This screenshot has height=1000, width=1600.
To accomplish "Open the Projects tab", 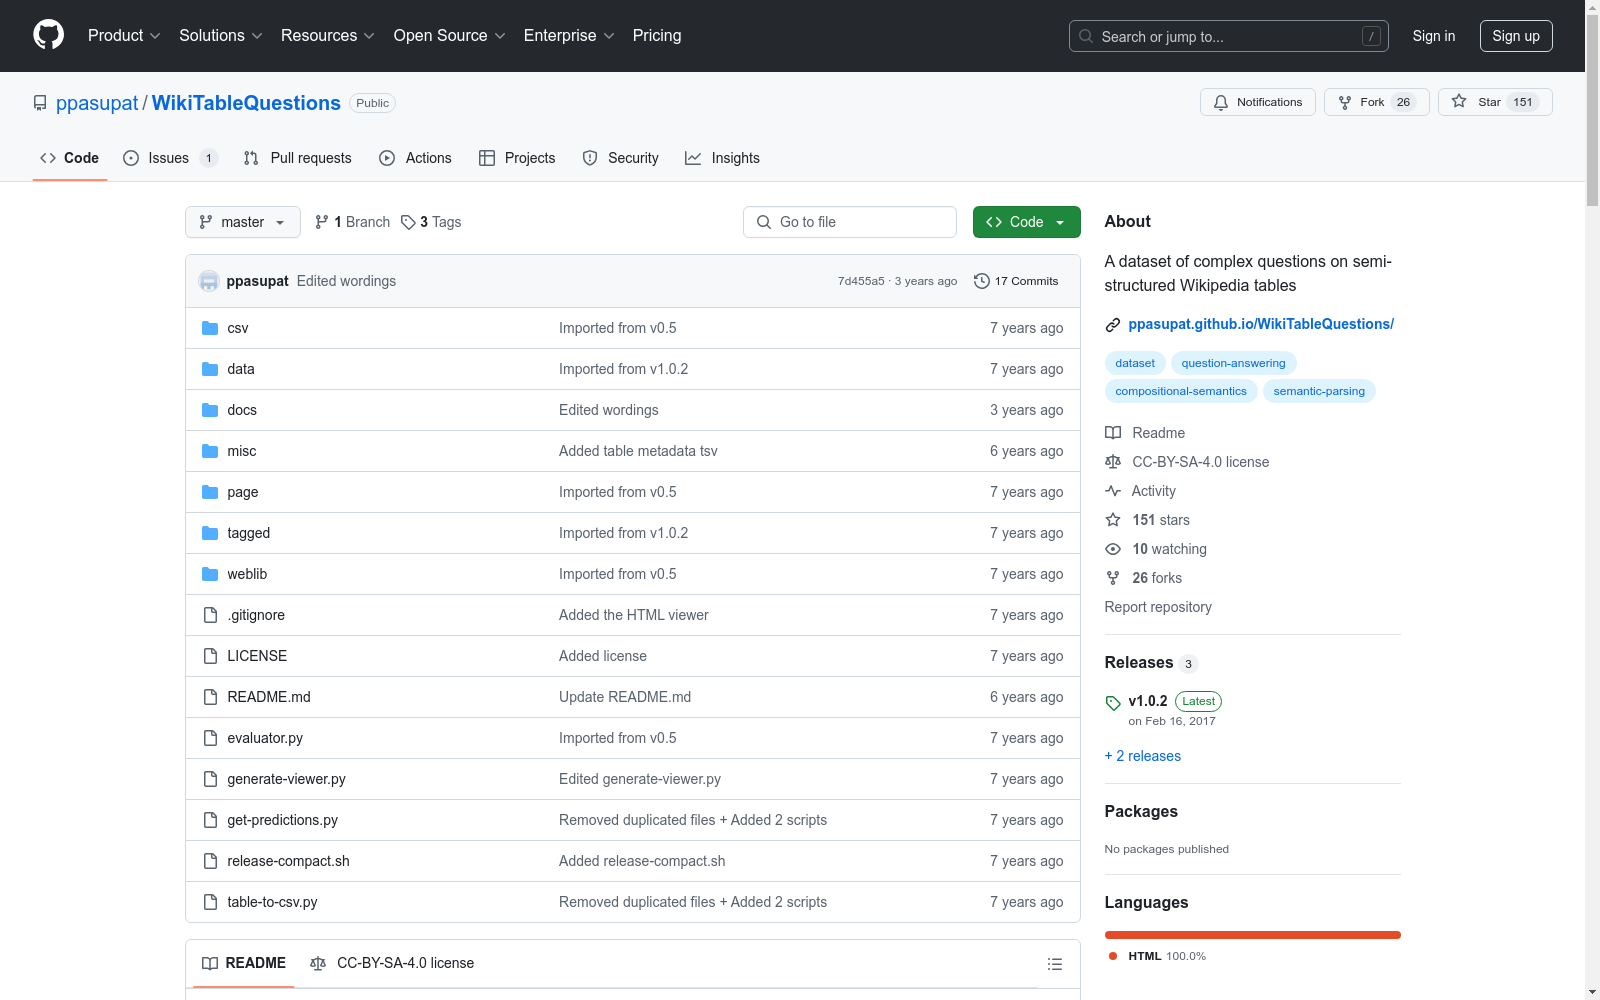I will click(x=517, y=158).
